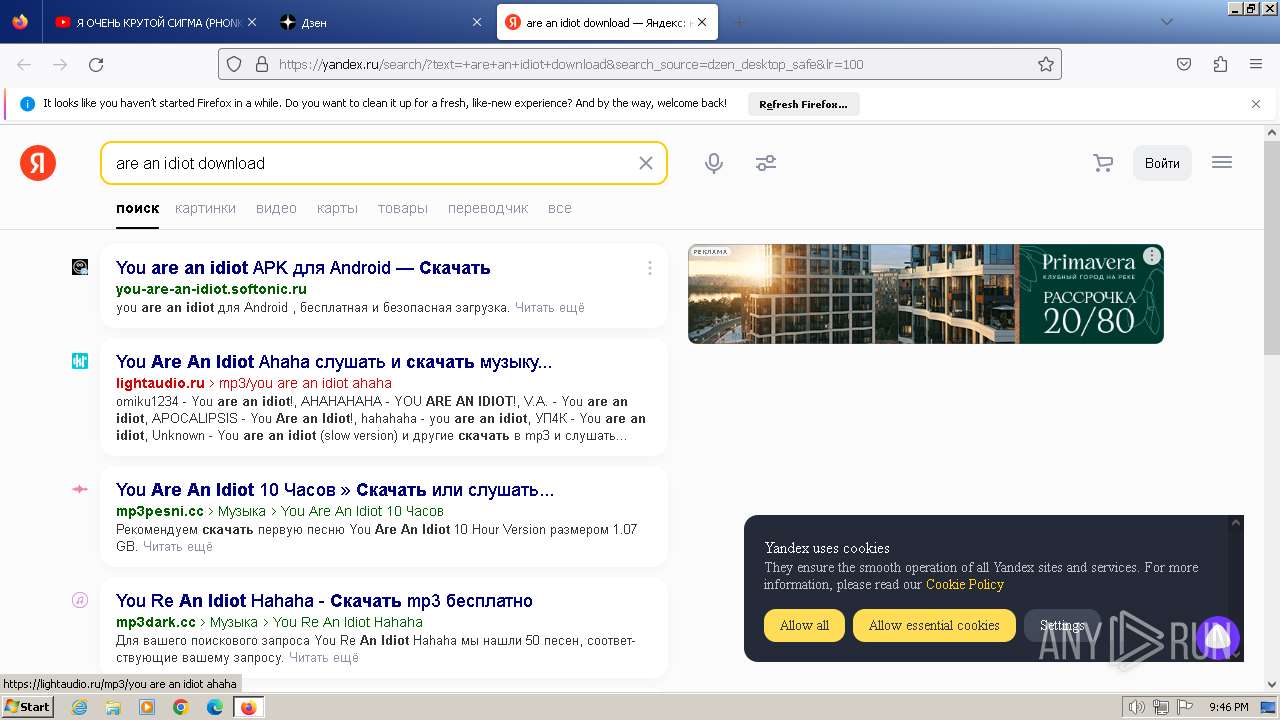The image size is (1280, 720).
Task: Close the Дзен tab
Action: tap(479, 22)
